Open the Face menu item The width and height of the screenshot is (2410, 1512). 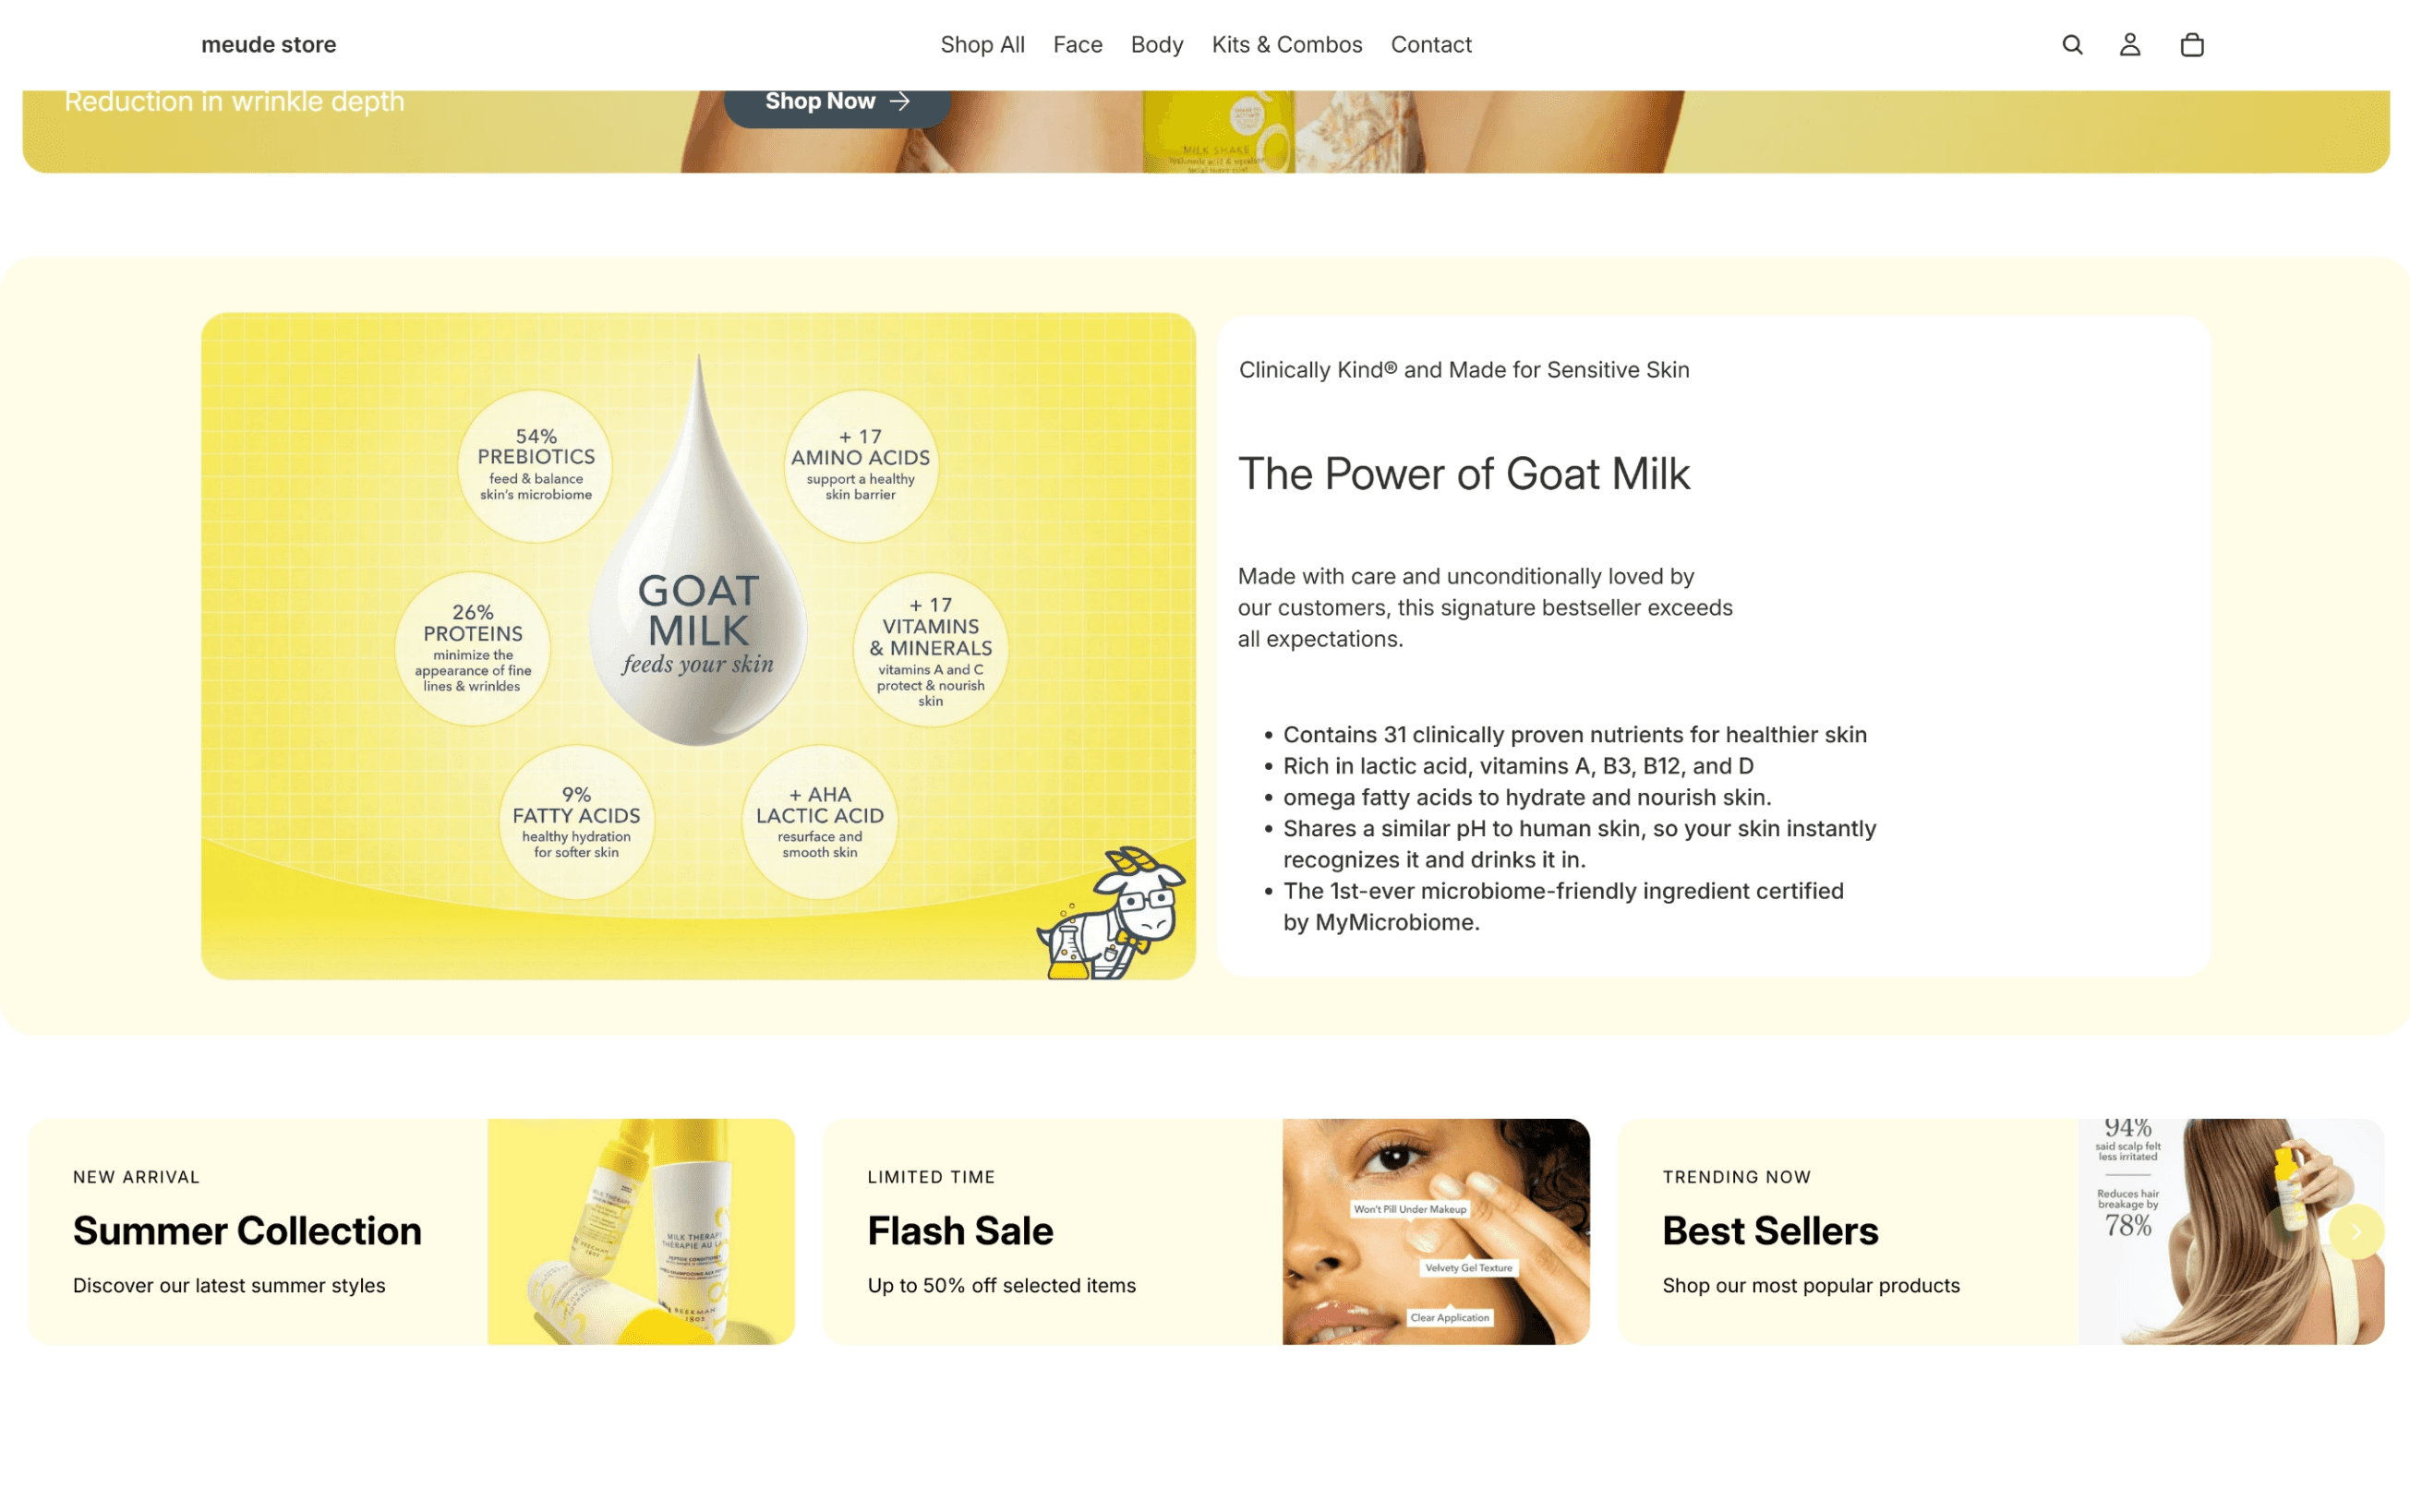[1077, 45]
